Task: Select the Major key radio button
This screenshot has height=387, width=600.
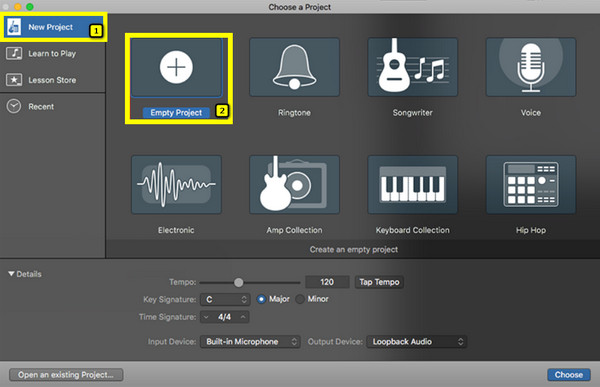Action: coord(261,299)
